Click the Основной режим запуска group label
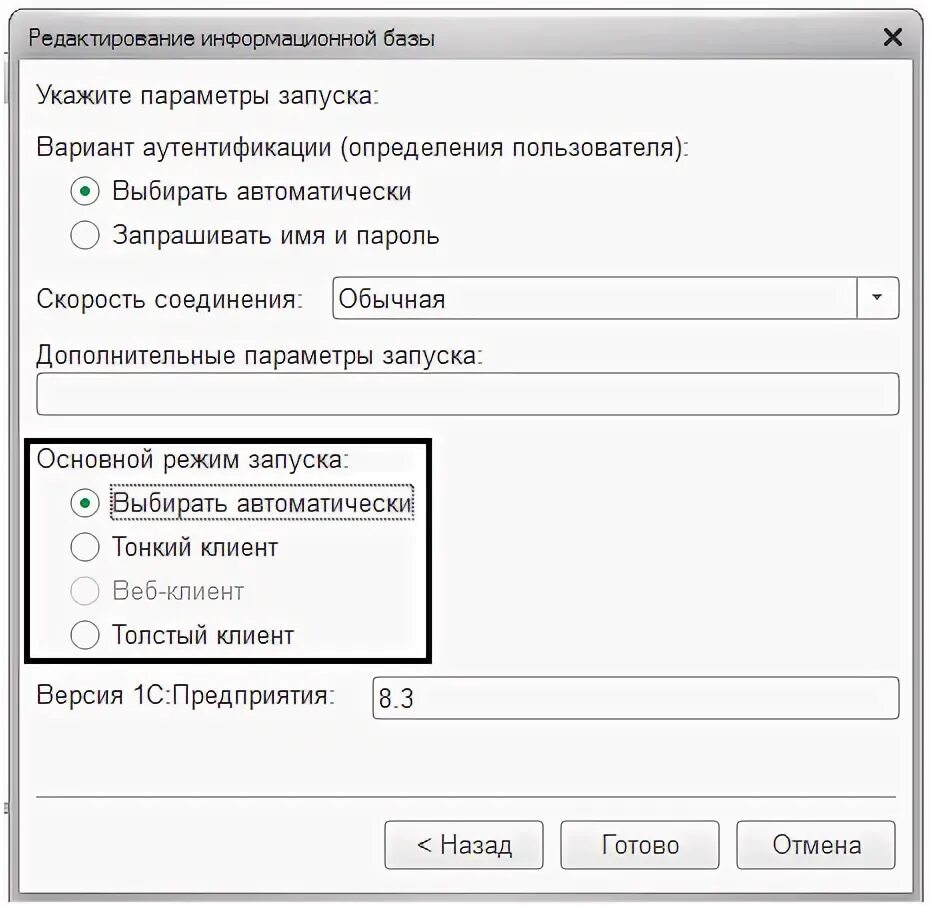Screen dimensions: 930x906 tap(193, 460)
